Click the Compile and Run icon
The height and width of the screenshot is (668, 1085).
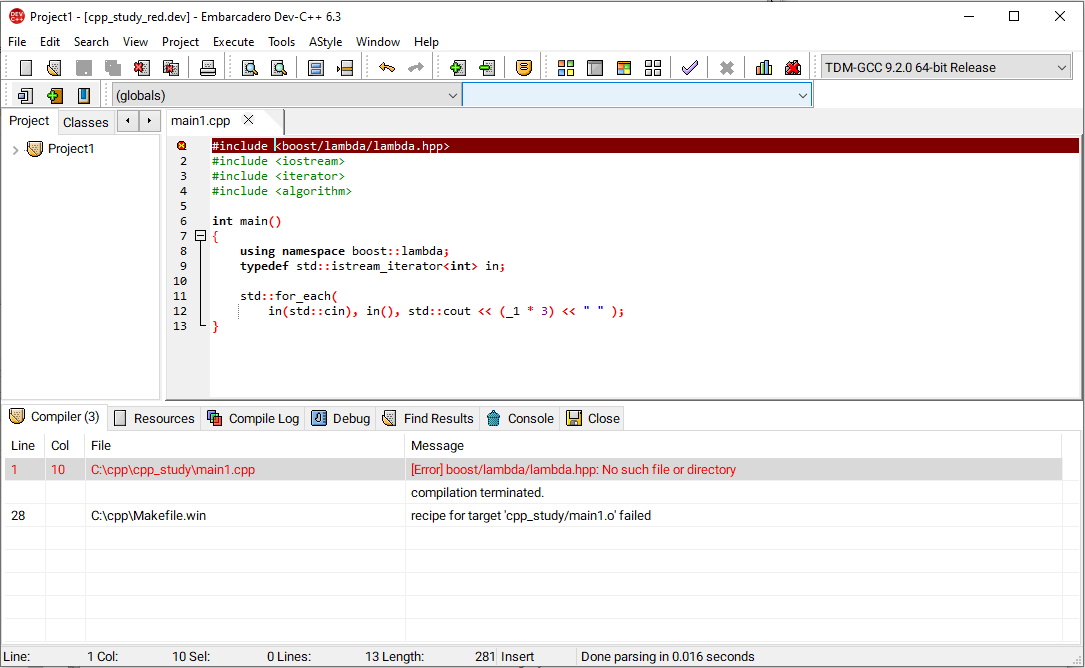click(x=624, y=68)
